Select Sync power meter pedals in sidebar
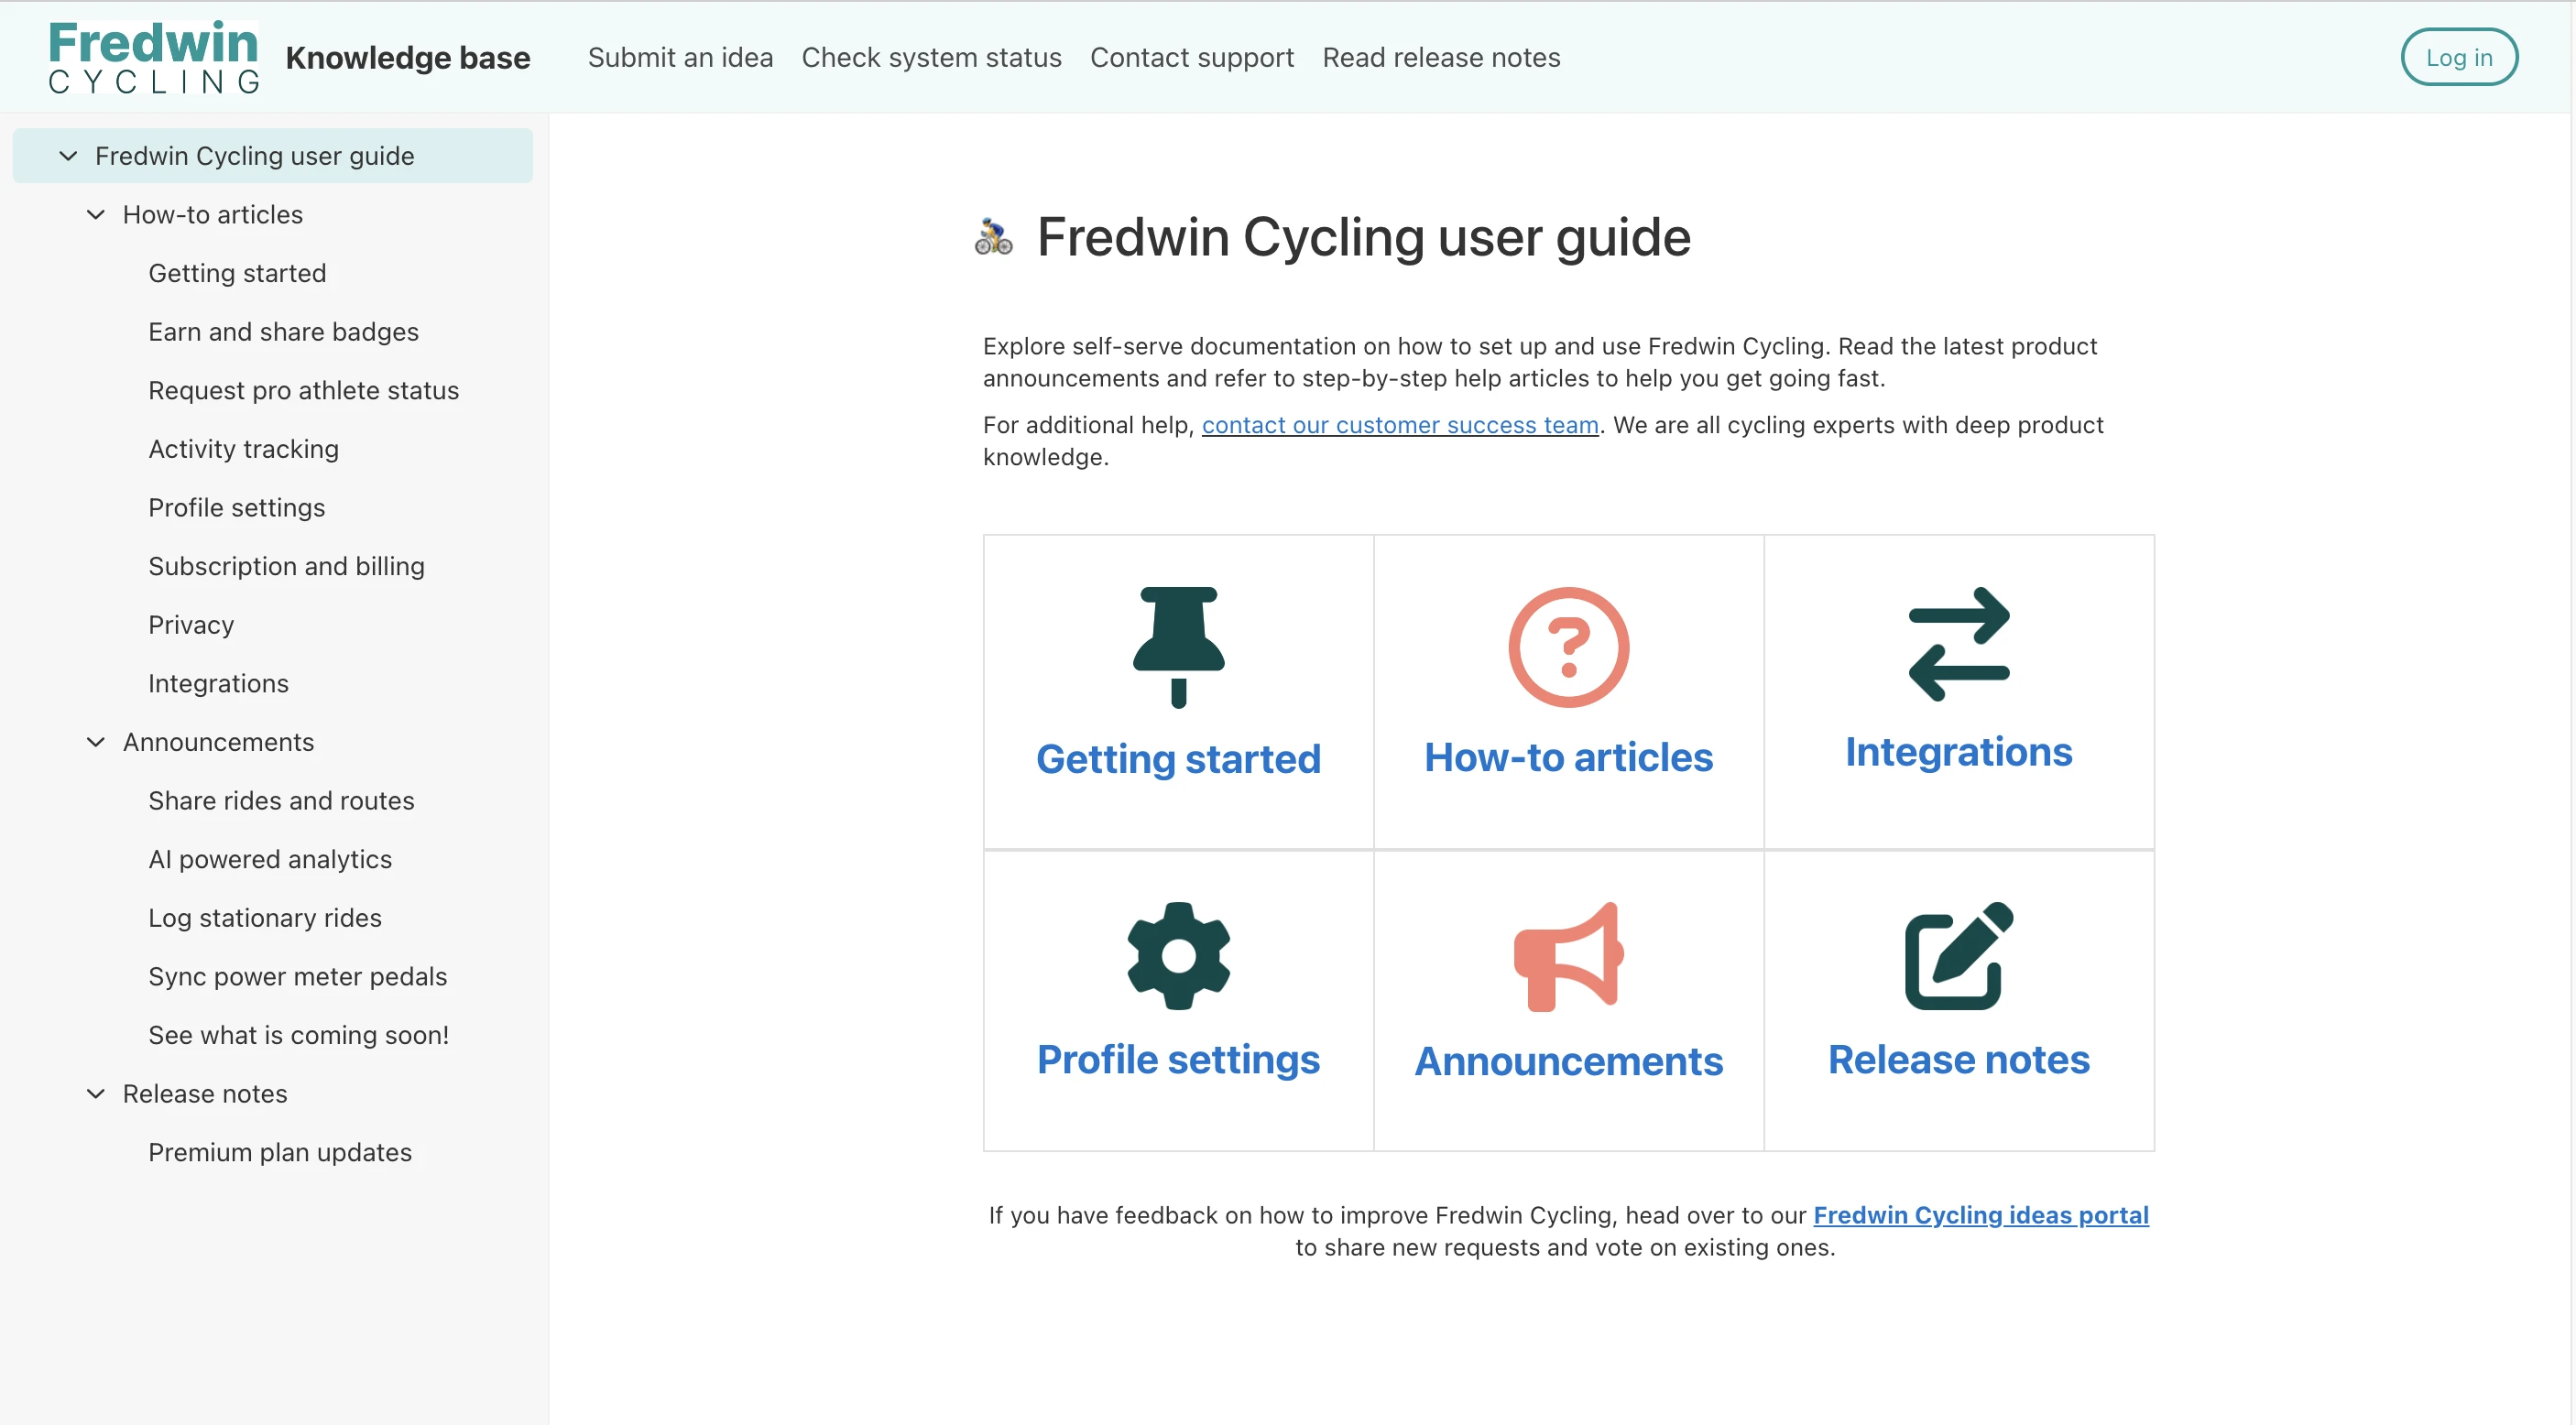Image resolution: width=2576 pixels, height=1425 pixels. (297, 976)
